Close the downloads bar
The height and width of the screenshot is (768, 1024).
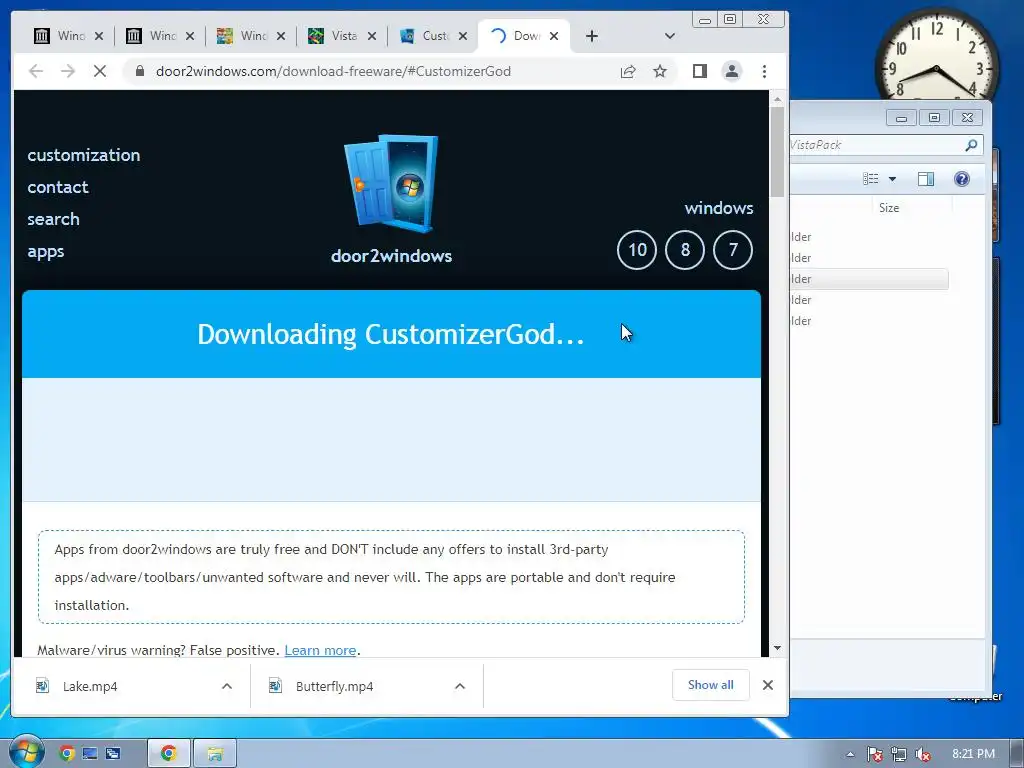coord(768,685)
